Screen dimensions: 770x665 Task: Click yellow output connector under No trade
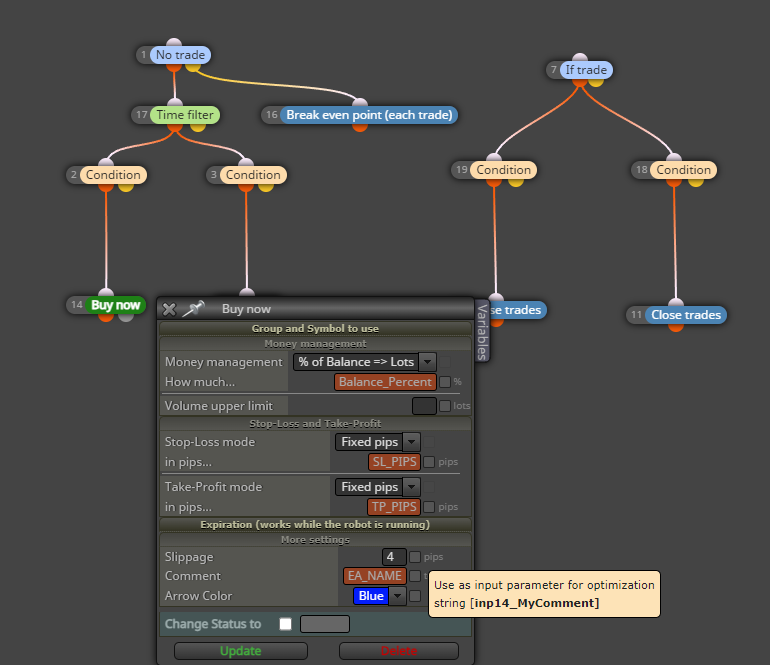pos(193,67)
